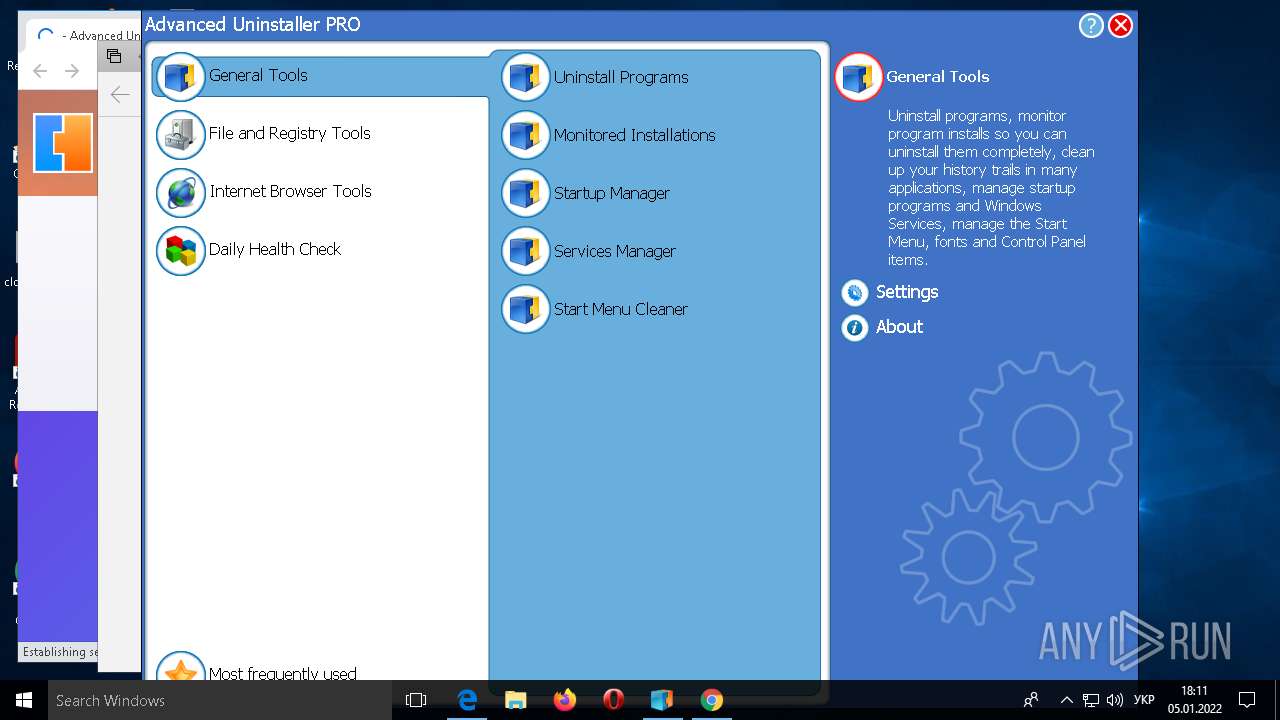Click the Uninstall Programs icon
The width and height of the screenshot is (1280, 720).
tap(525, 78)
